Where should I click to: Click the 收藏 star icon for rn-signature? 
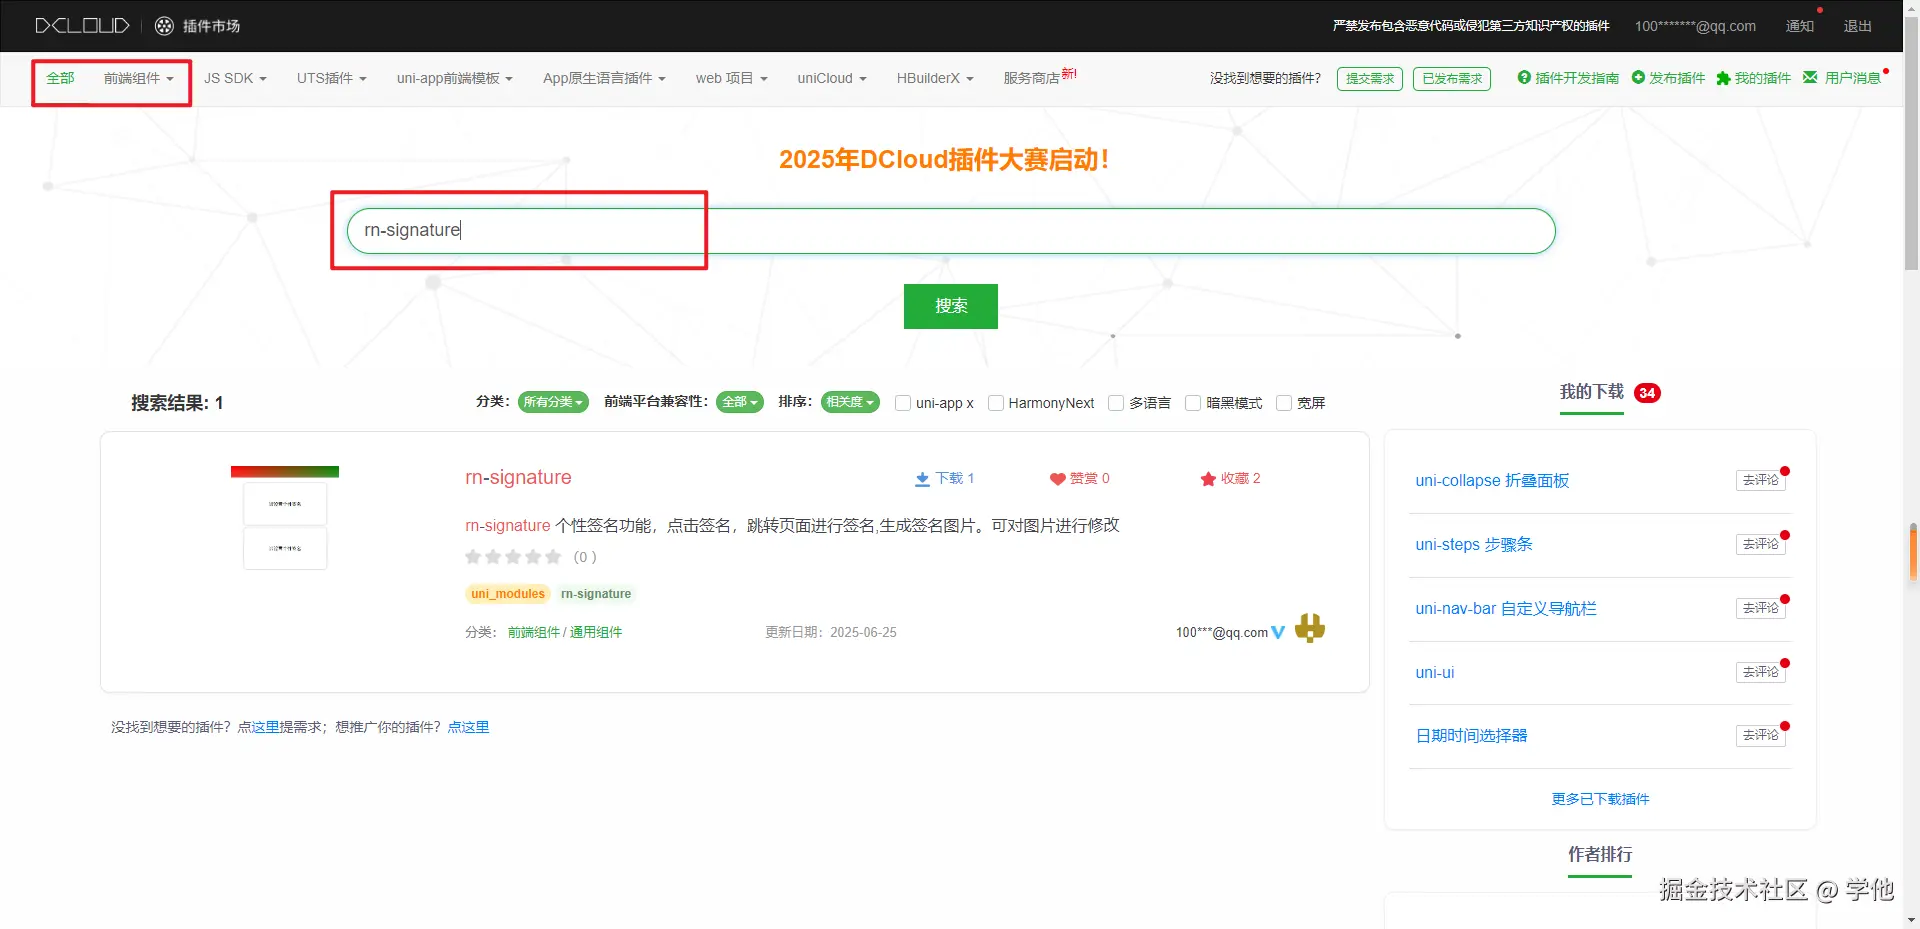pos(1207,479)
